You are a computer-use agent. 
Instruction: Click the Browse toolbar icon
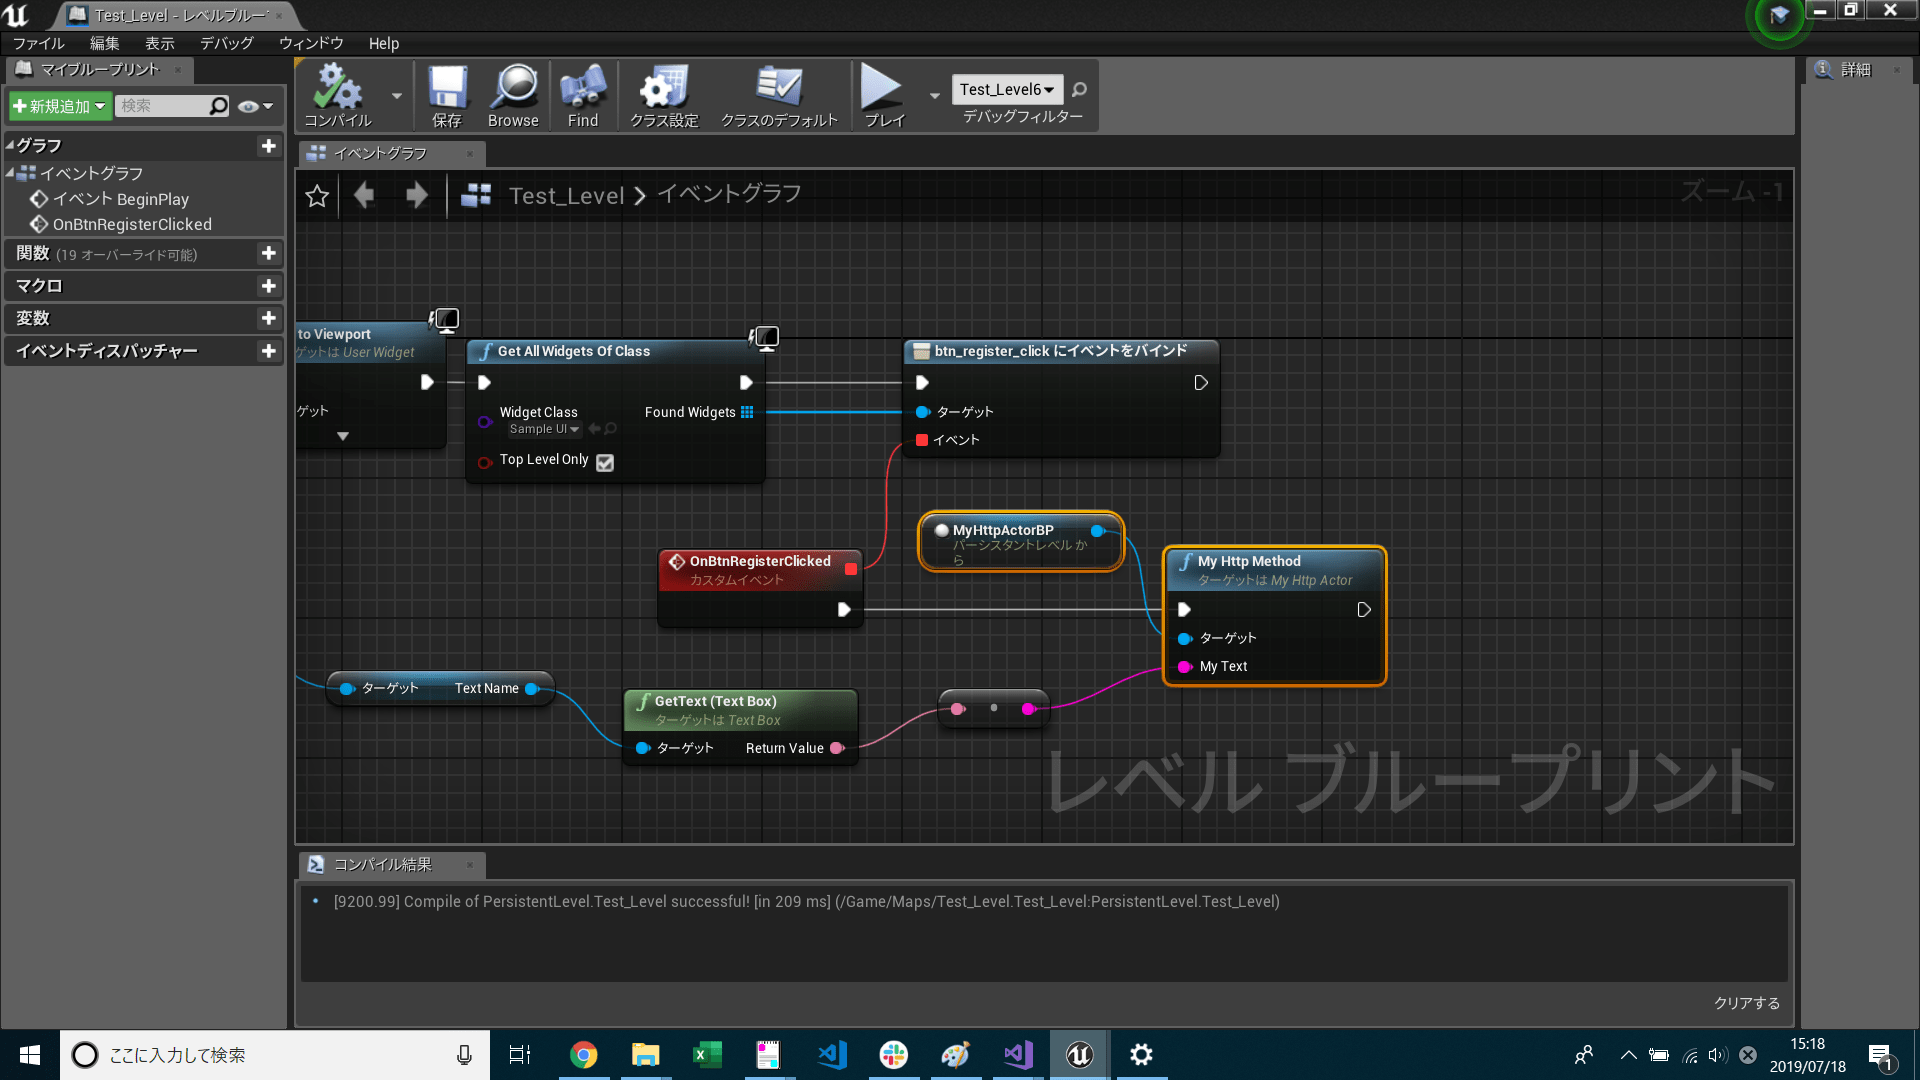[514, 95]
